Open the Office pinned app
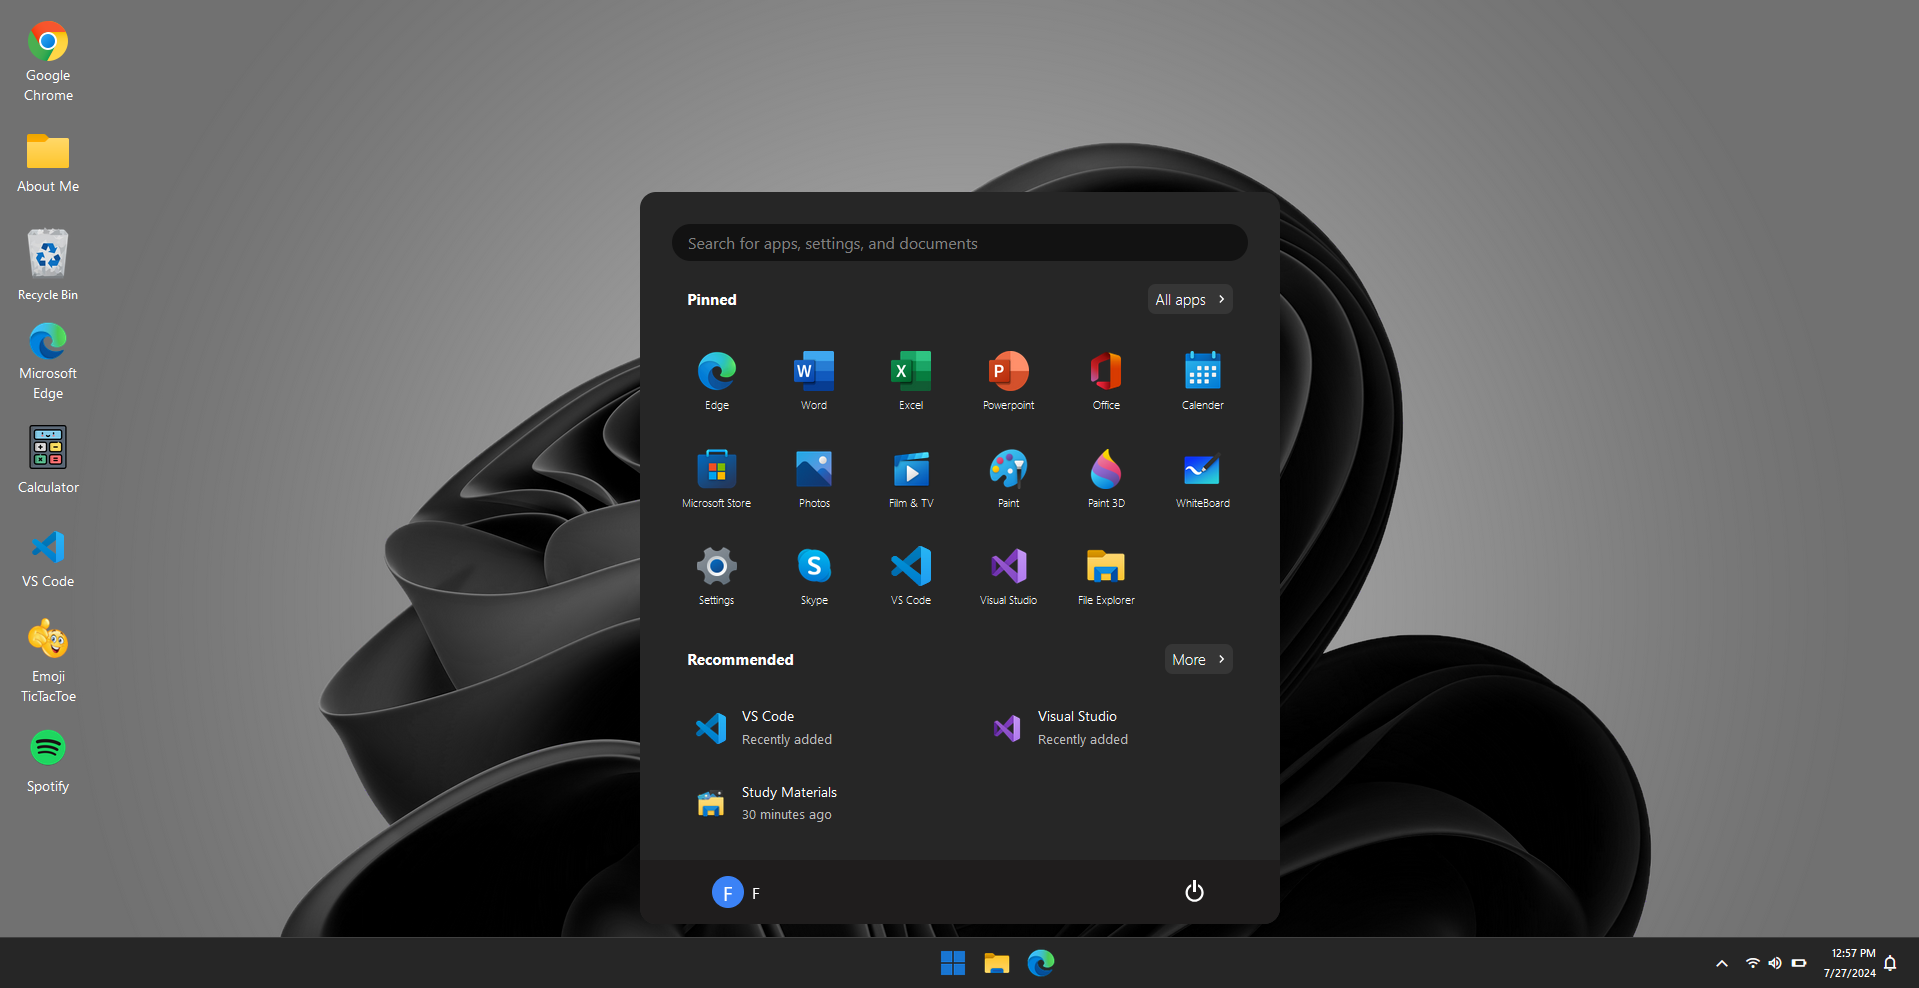The height and width of the screenshot is (988, 1919). pyautogui.click(x=1106, y=380)
